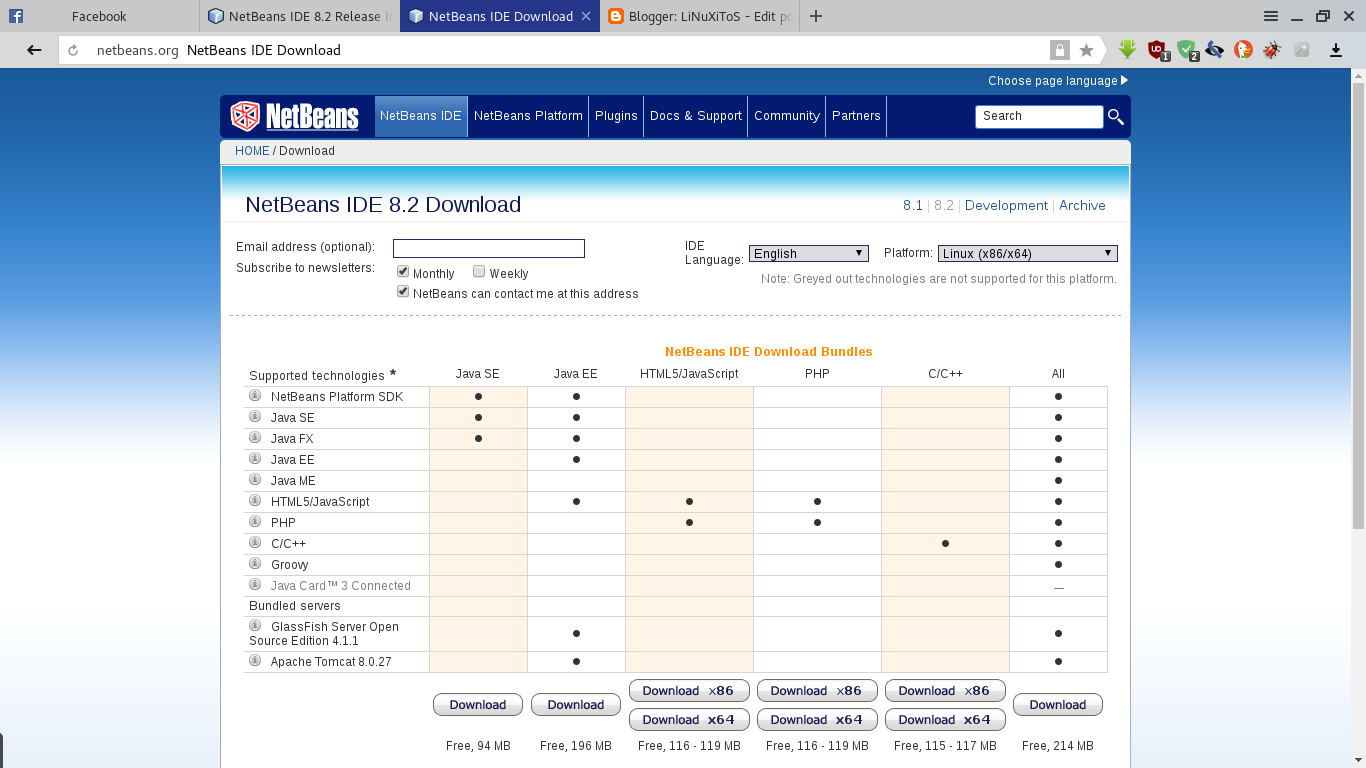Open Docs & Support menu item
The image size is (1366, 768).
tap(696, 116)
